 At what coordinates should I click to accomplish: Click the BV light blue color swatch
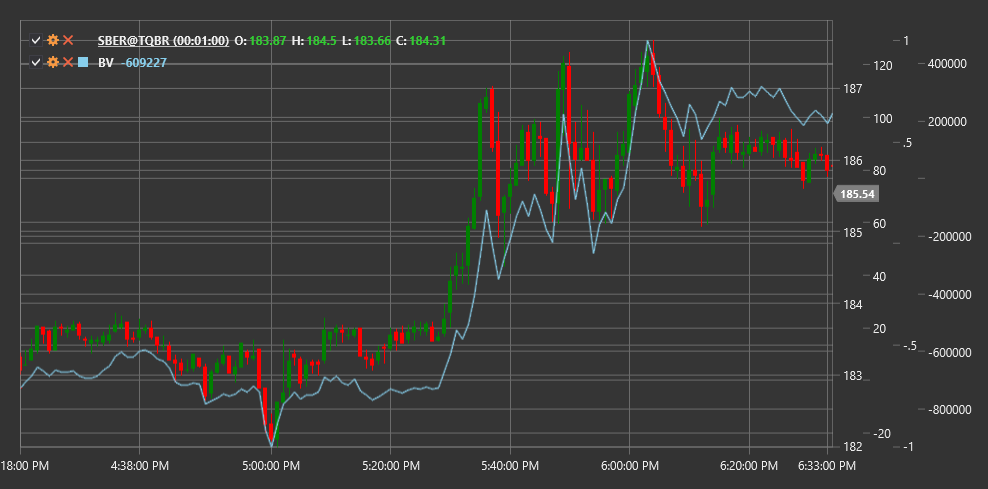coord(83,62)
